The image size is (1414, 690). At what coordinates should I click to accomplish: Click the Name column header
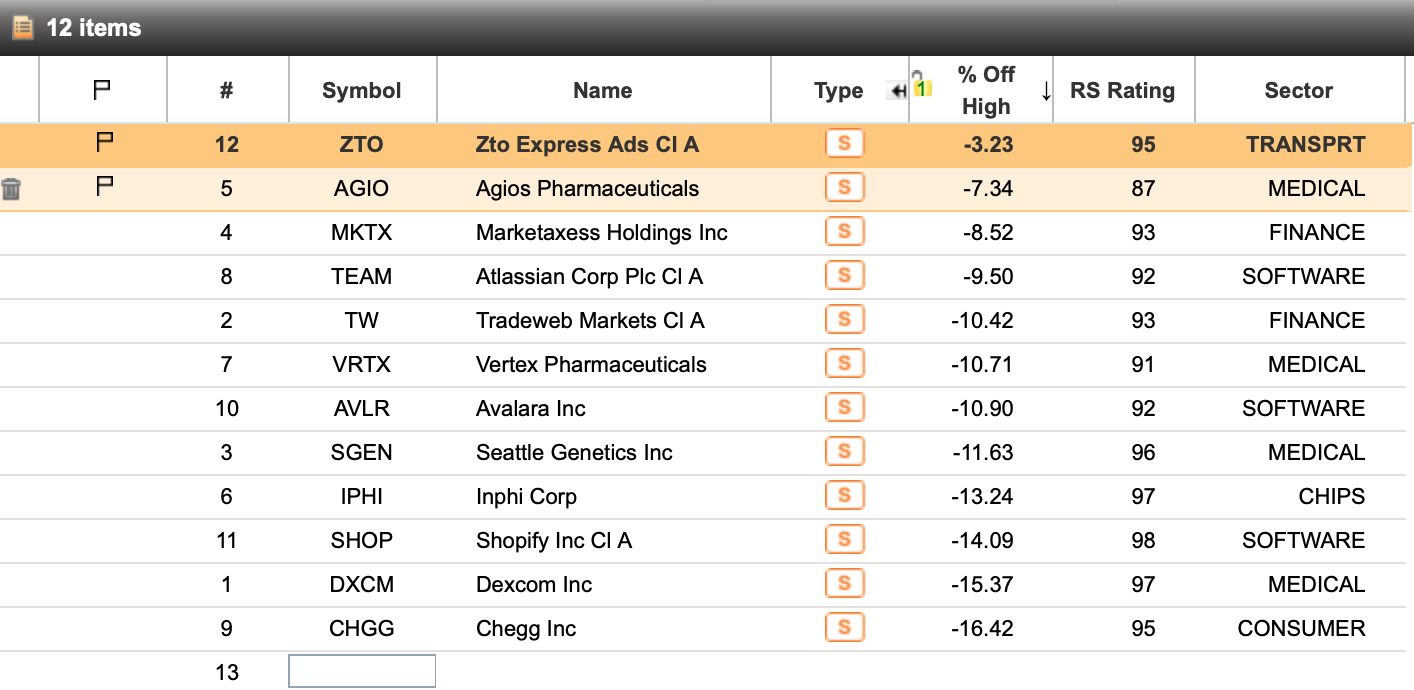(602, 91)
